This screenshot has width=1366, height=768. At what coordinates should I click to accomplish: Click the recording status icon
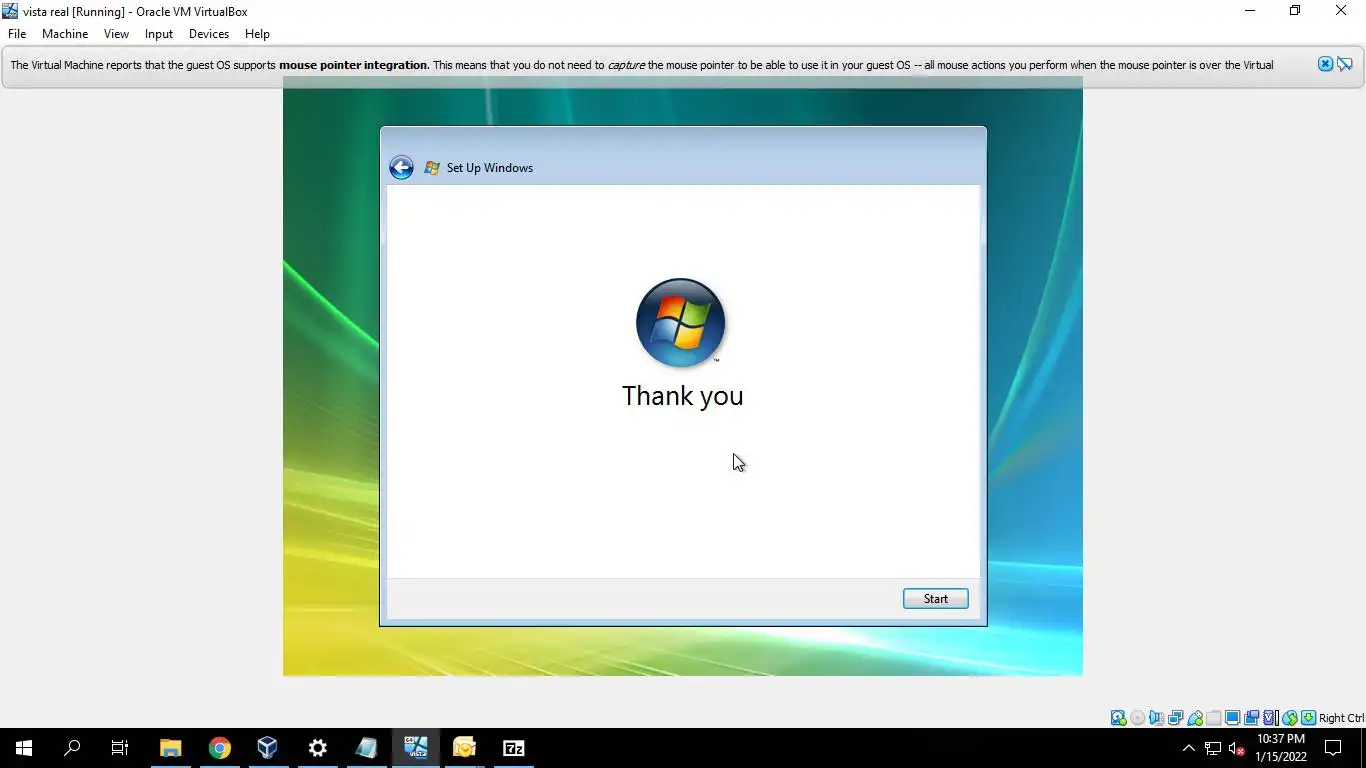[x=1252, y=718]
